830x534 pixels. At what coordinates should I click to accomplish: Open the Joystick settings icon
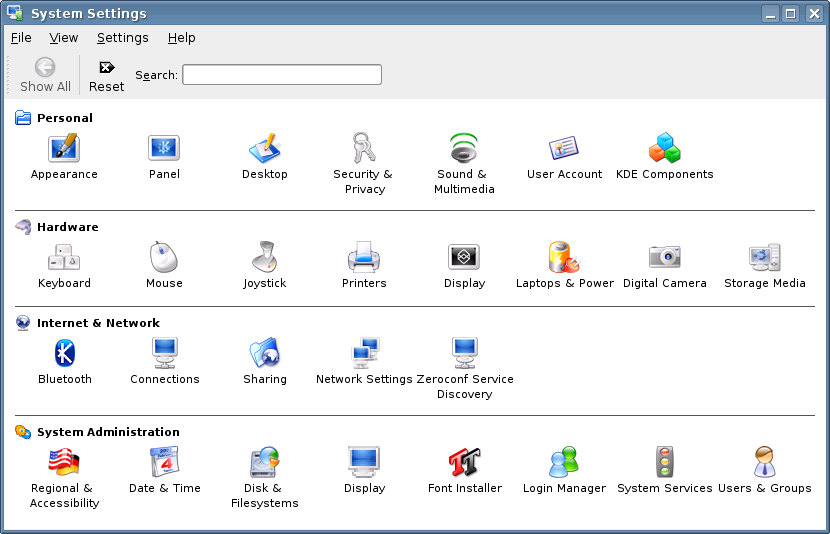point(264,258)
